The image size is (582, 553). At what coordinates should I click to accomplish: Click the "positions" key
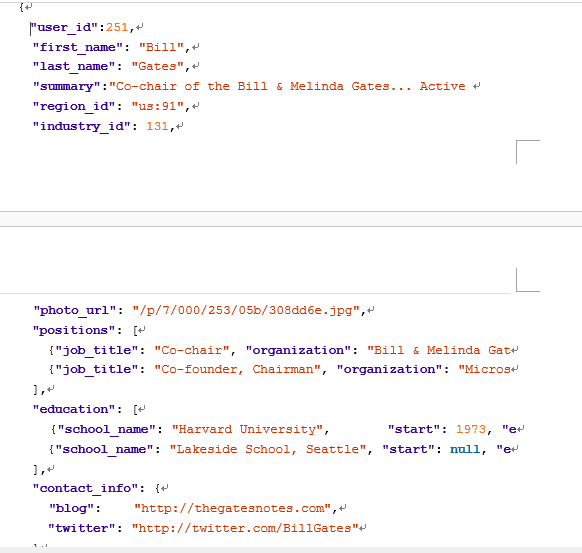74,331
